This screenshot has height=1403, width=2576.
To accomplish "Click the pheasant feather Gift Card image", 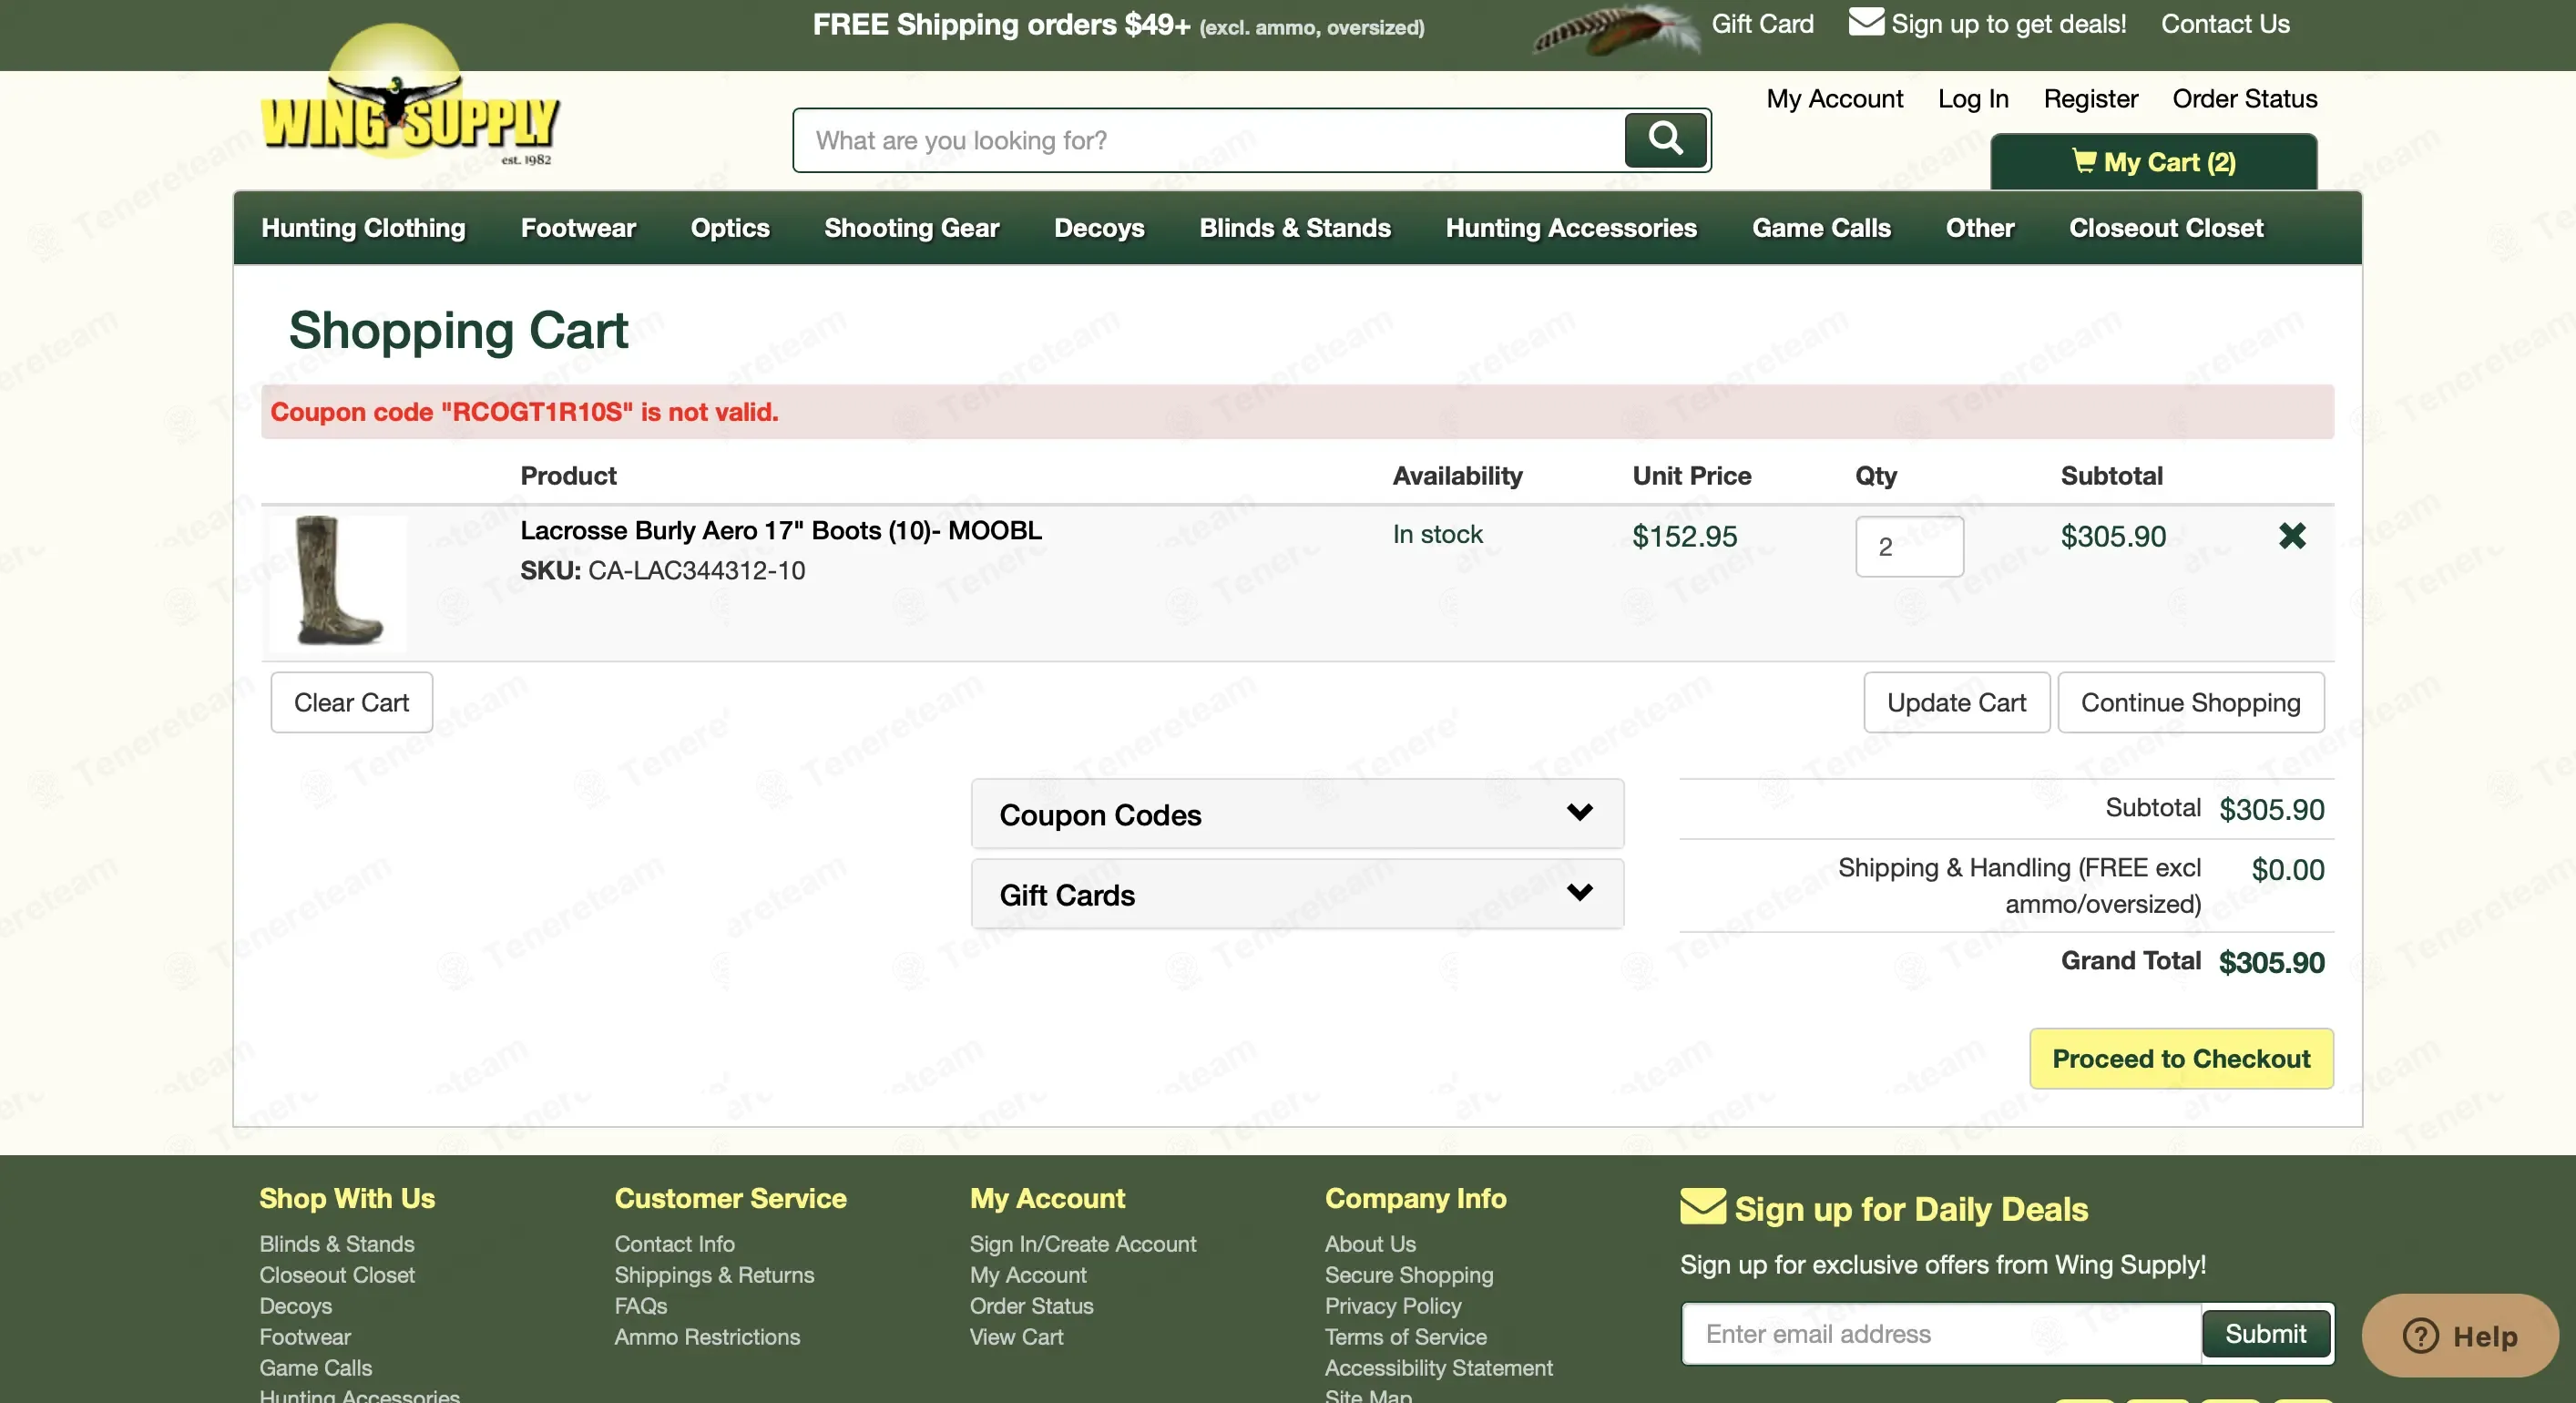I will point(1616,30).
